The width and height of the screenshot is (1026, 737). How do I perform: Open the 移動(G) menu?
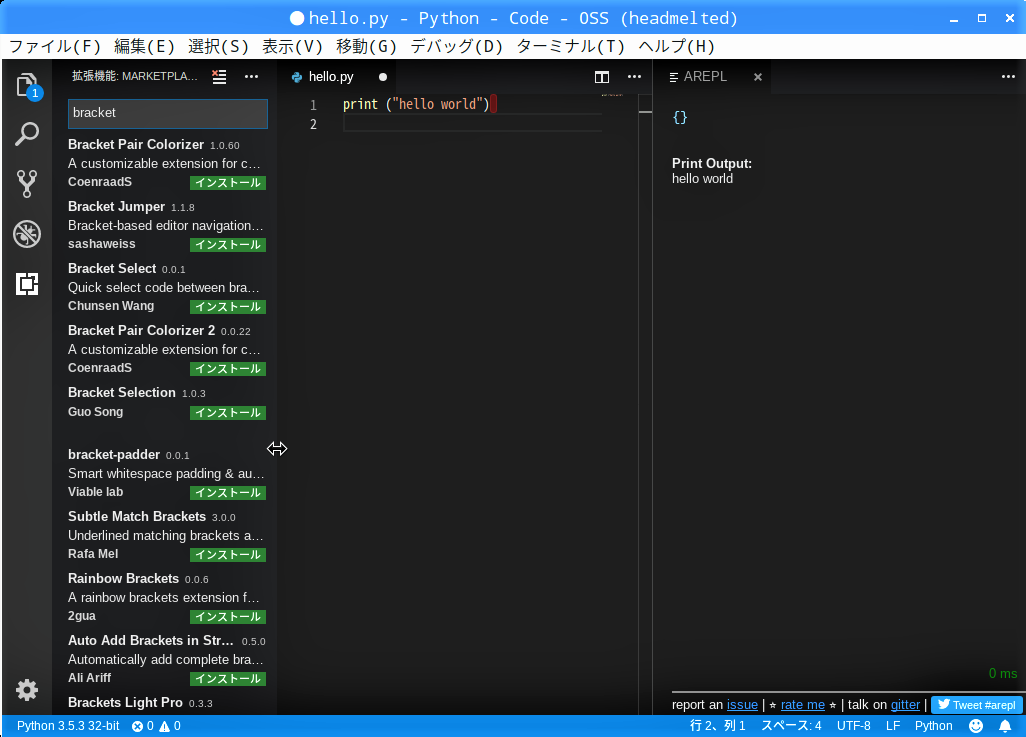tap(366, 46)
